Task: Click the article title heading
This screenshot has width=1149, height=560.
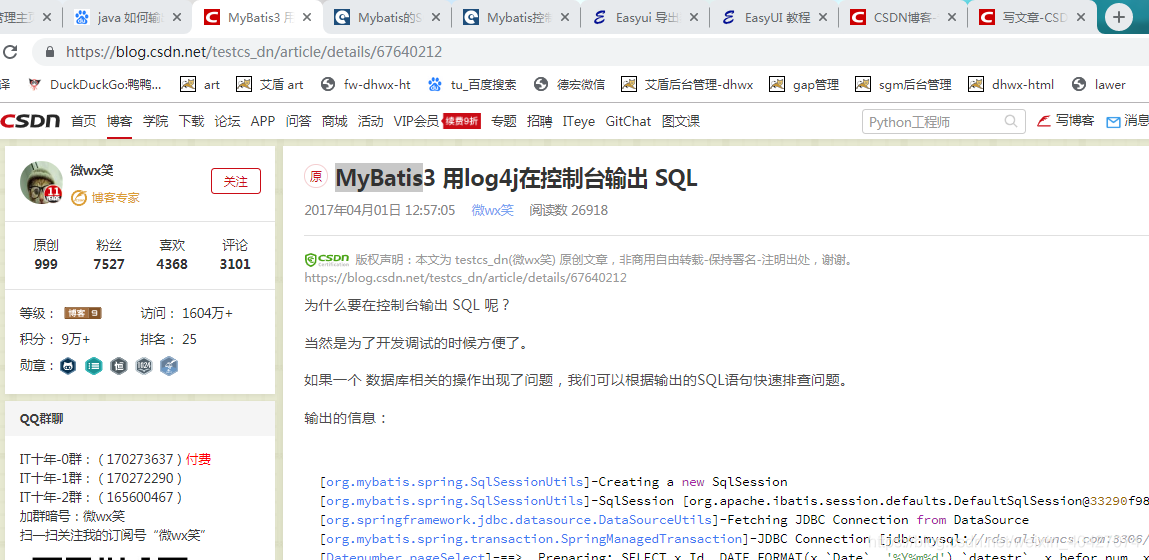Action: tap(516, 177)
